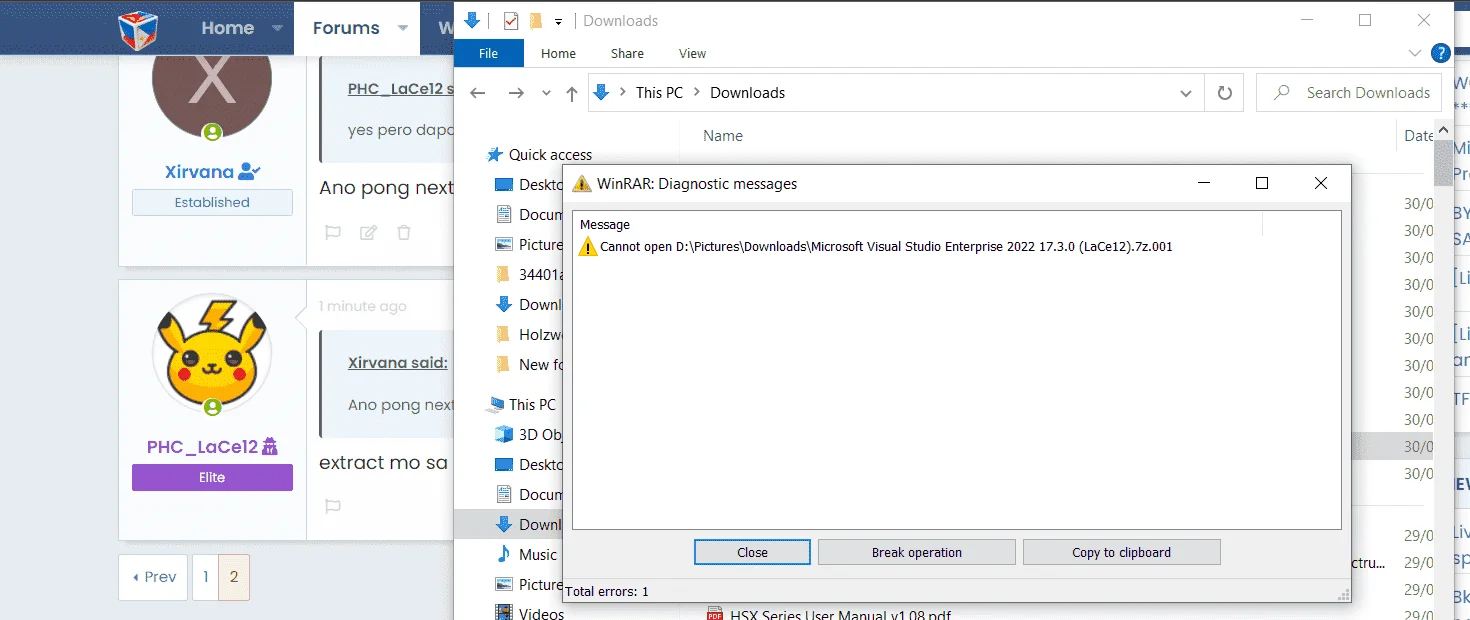The height and width of the screenshot is (620, 1470).
Task: Click the New folder icon in Explorer title bar
Action: pyautogui.click(x=536, y=21)
